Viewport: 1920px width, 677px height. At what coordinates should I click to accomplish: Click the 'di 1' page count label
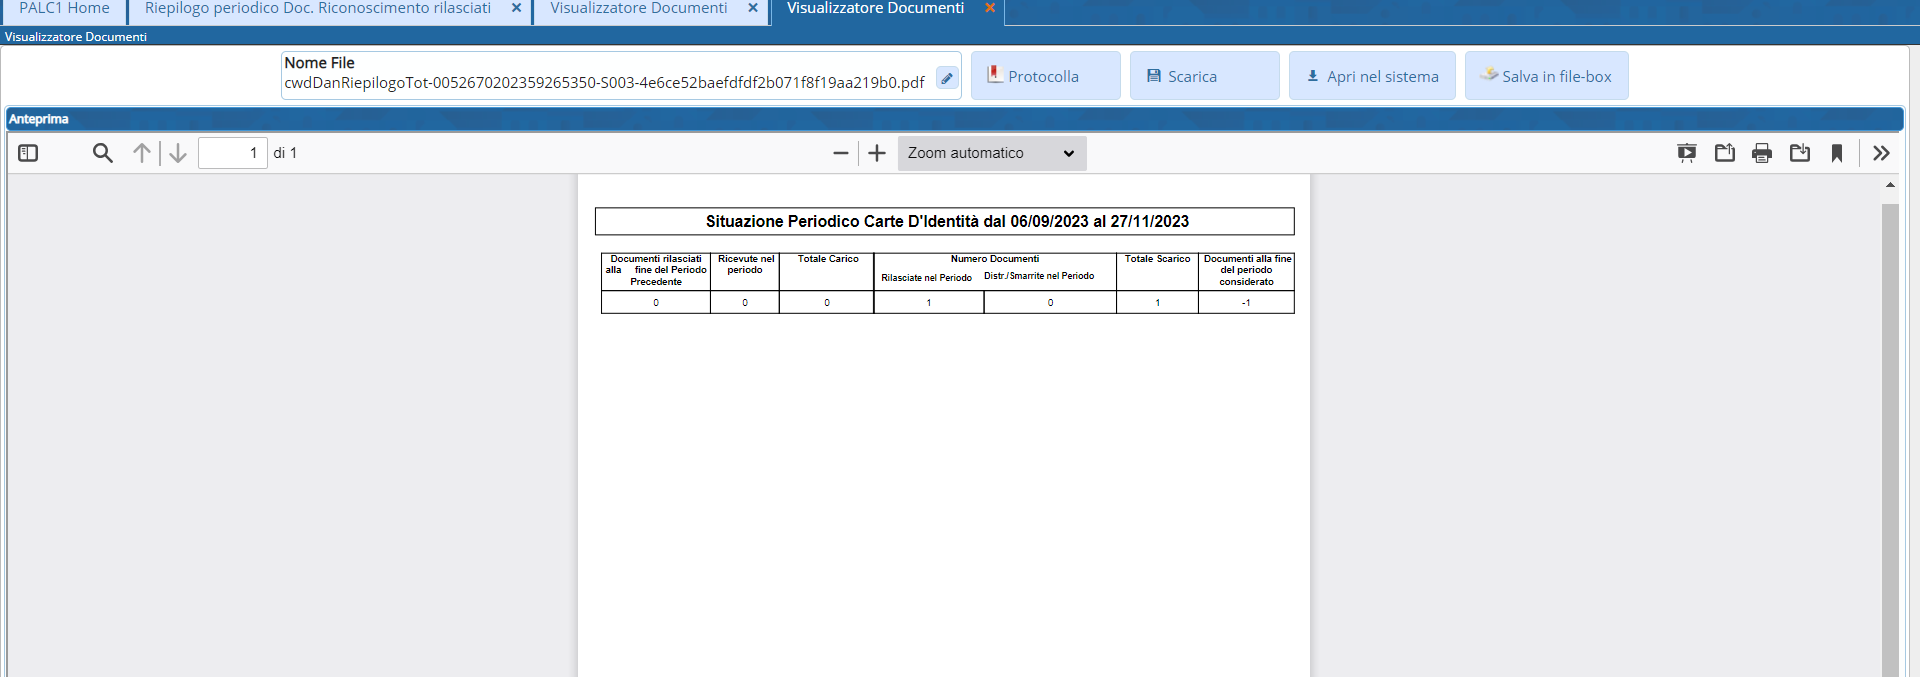285,153
